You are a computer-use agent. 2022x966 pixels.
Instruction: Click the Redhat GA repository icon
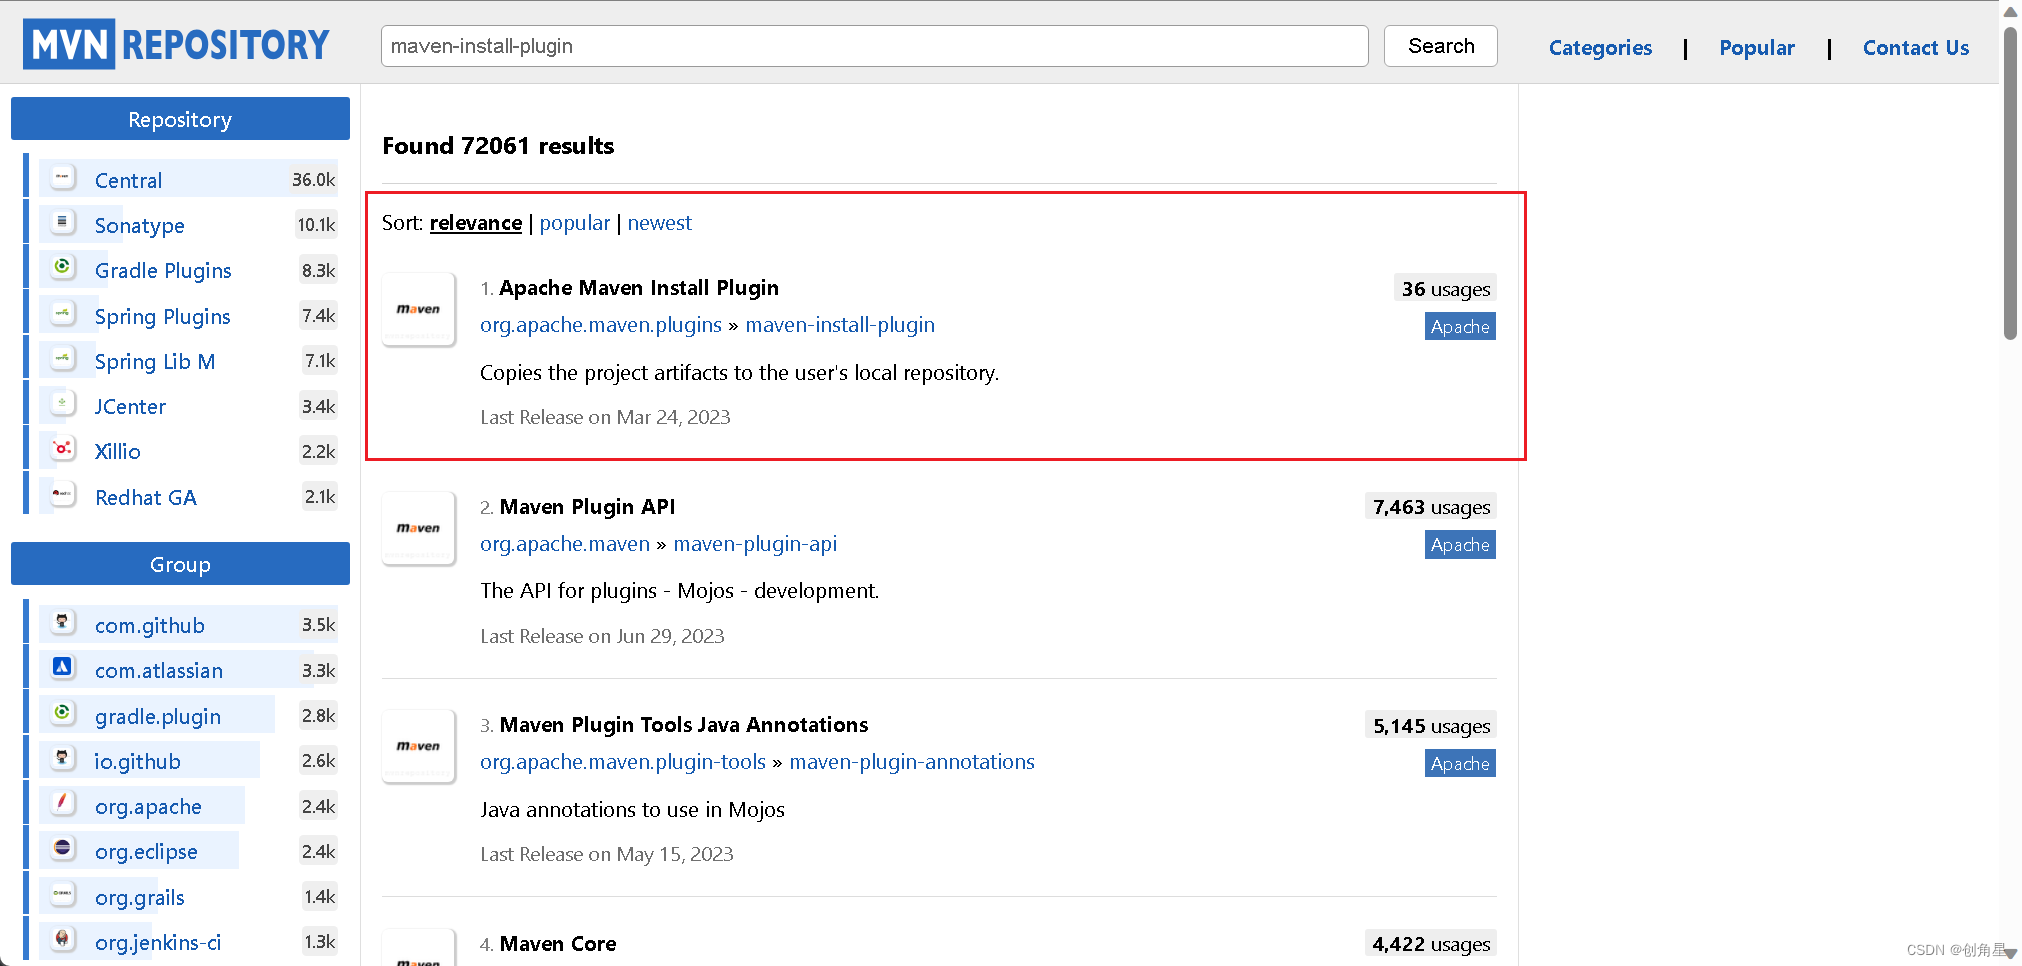[x=61, y=494]
